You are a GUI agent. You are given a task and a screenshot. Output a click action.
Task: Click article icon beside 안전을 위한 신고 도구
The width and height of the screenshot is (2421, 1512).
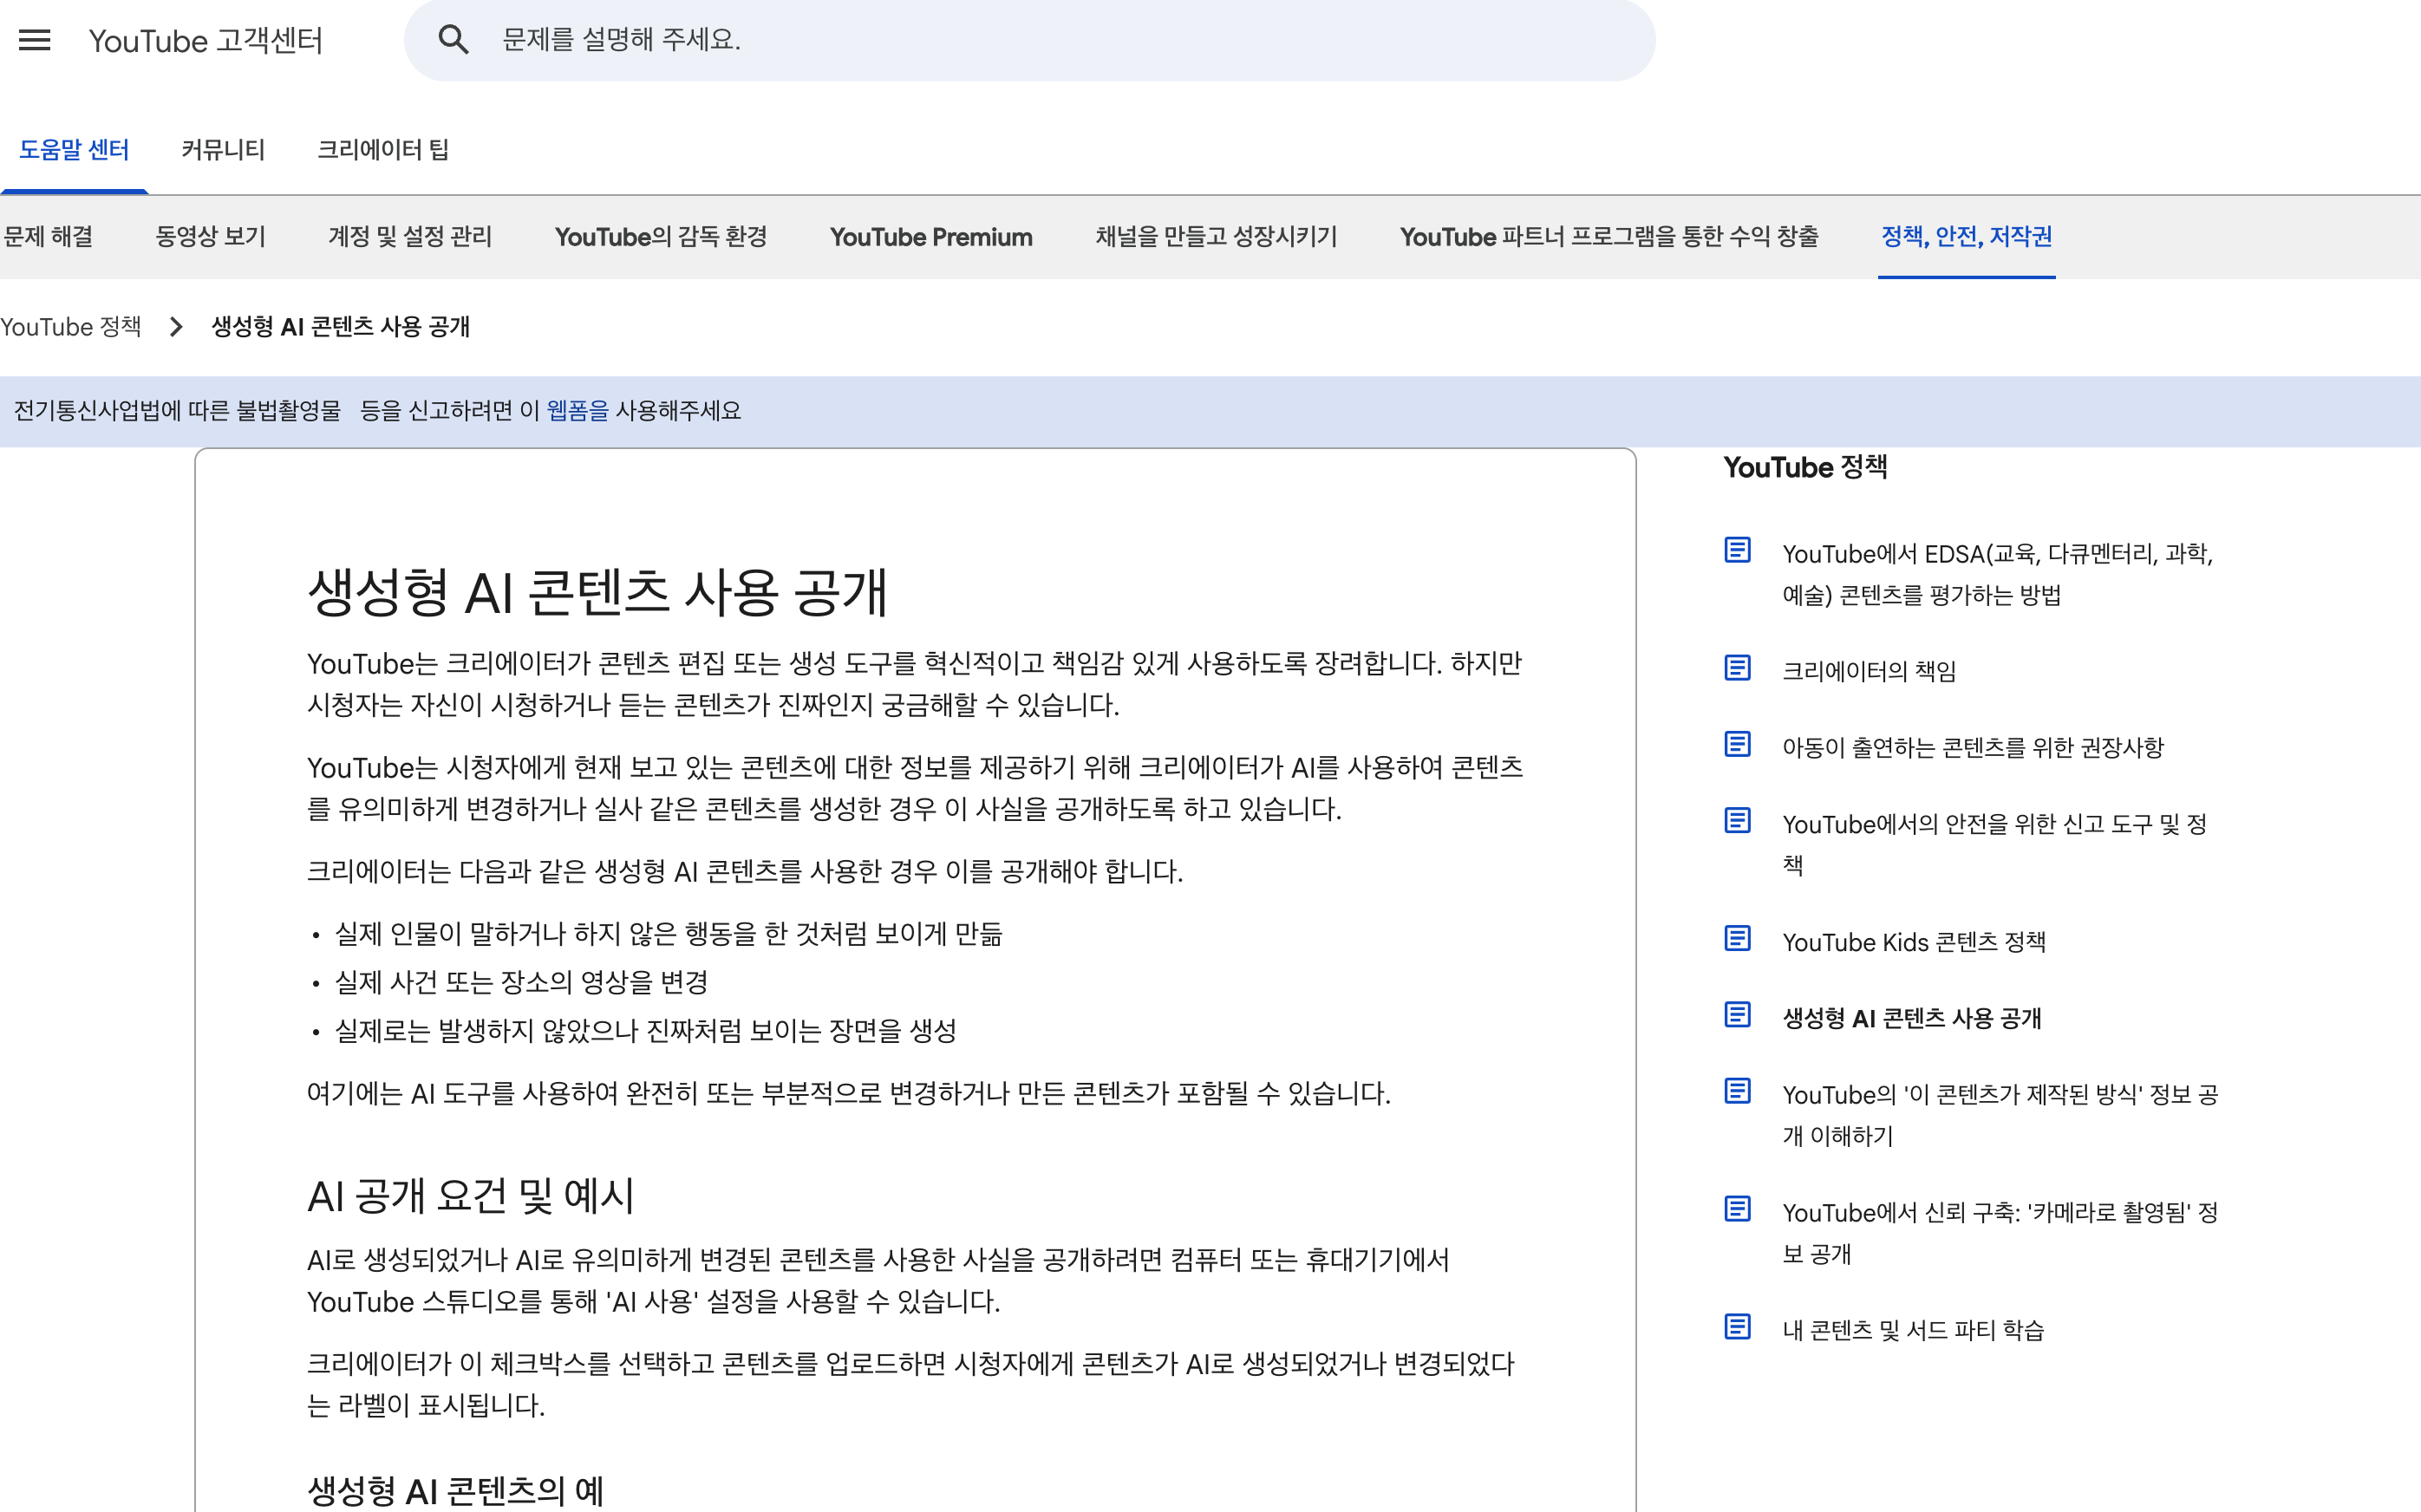1737,820
